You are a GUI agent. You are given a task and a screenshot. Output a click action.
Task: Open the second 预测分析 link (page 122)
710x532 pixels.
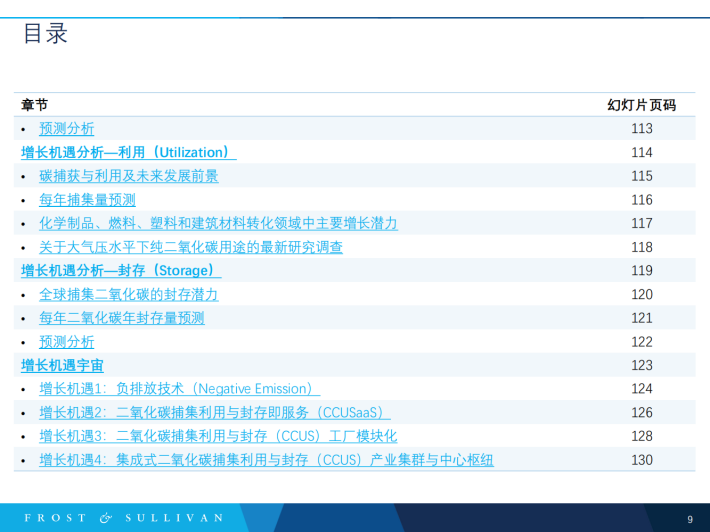tap(67, 342)
